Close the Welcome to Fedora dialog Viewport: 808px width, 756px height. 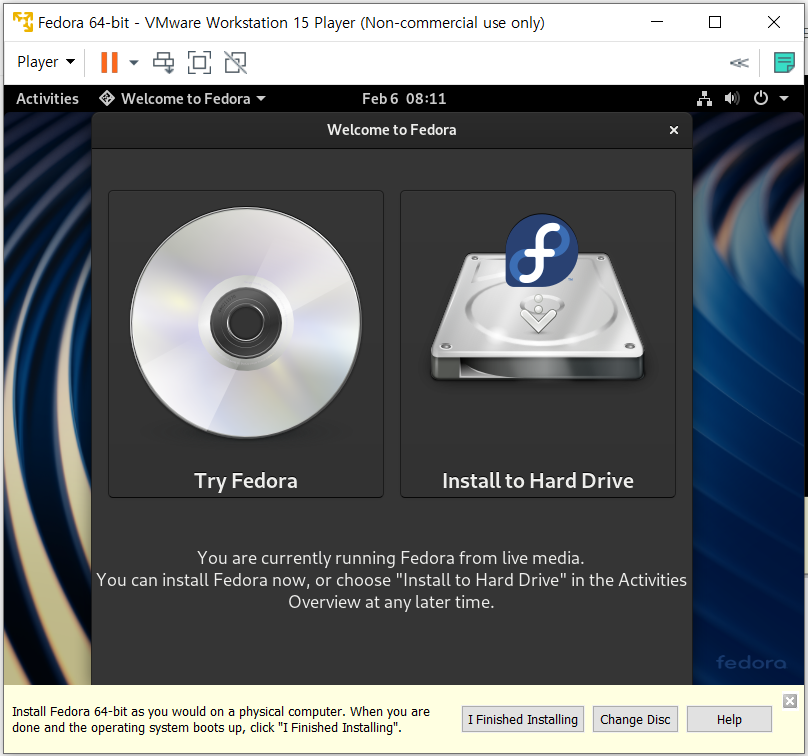674,130
